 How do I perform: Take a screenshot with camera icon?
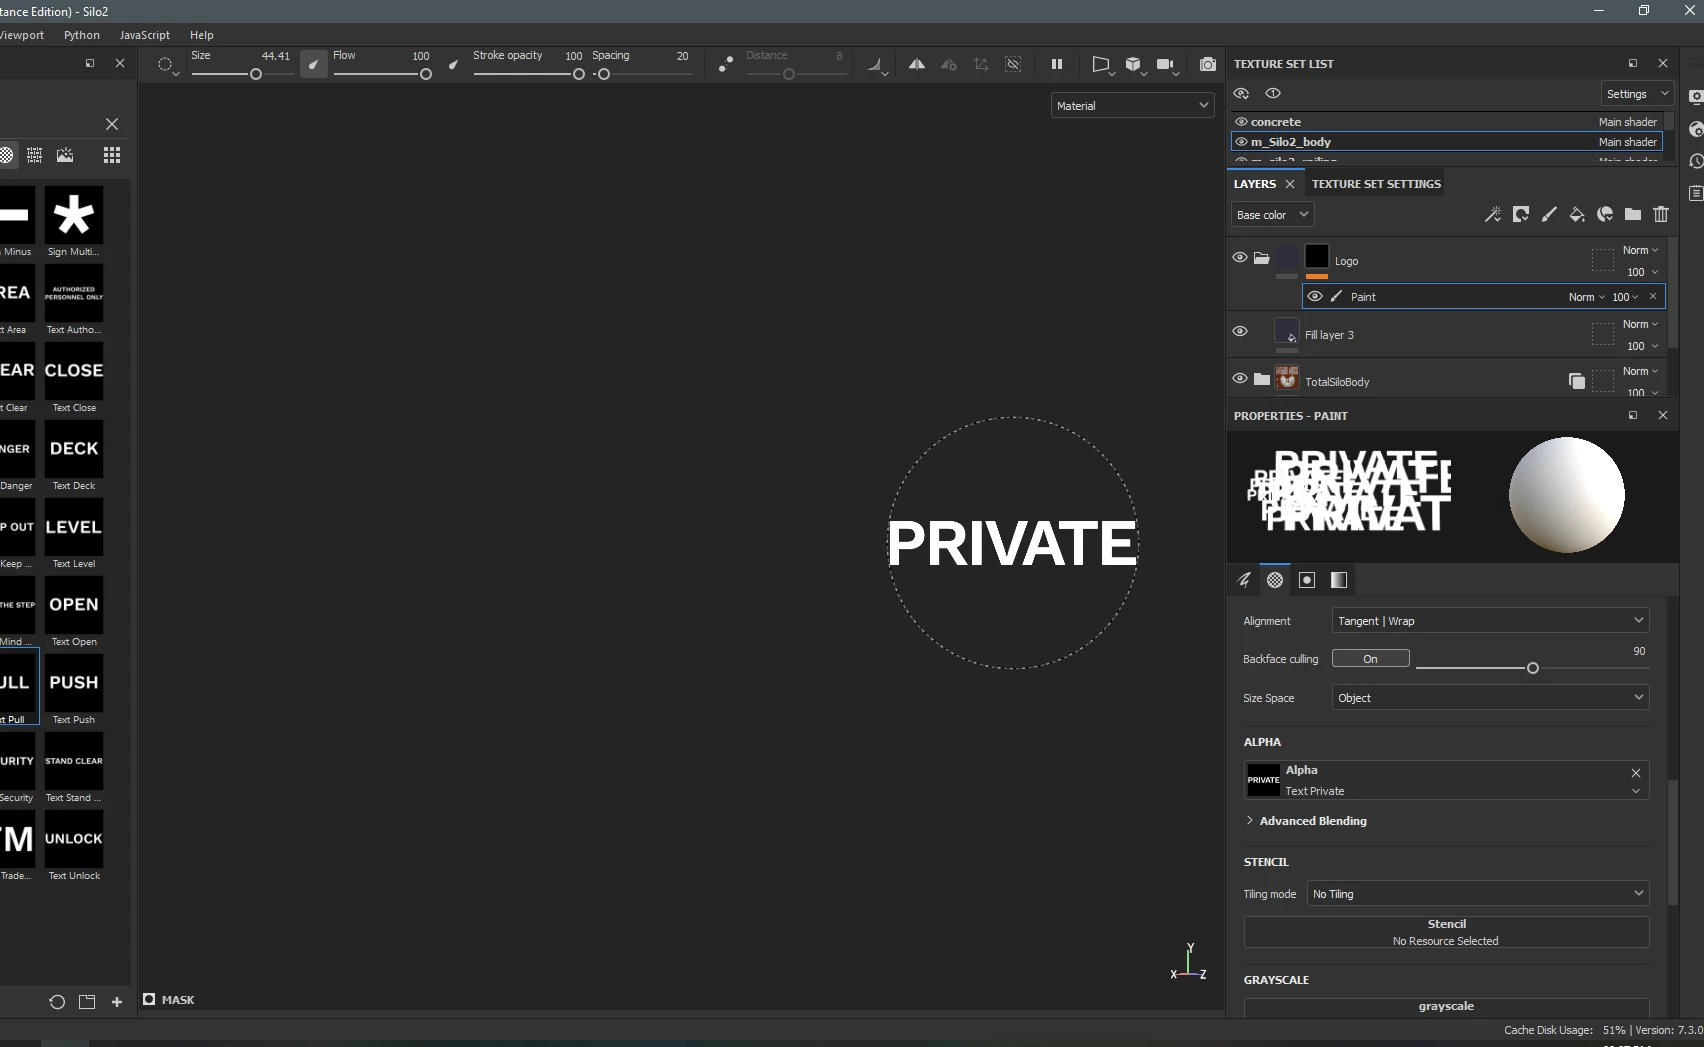click(x=1208, y=64)
